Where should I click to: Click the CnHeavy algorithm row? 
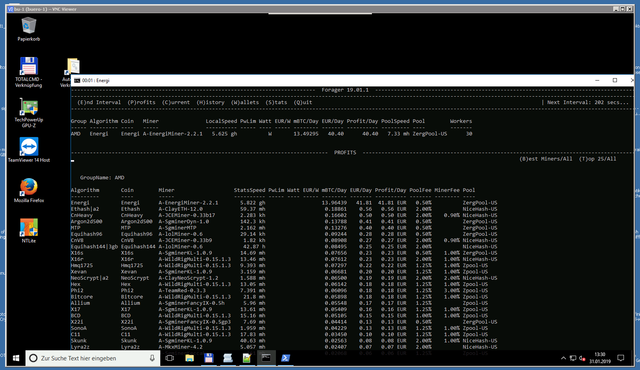(284, 215)
